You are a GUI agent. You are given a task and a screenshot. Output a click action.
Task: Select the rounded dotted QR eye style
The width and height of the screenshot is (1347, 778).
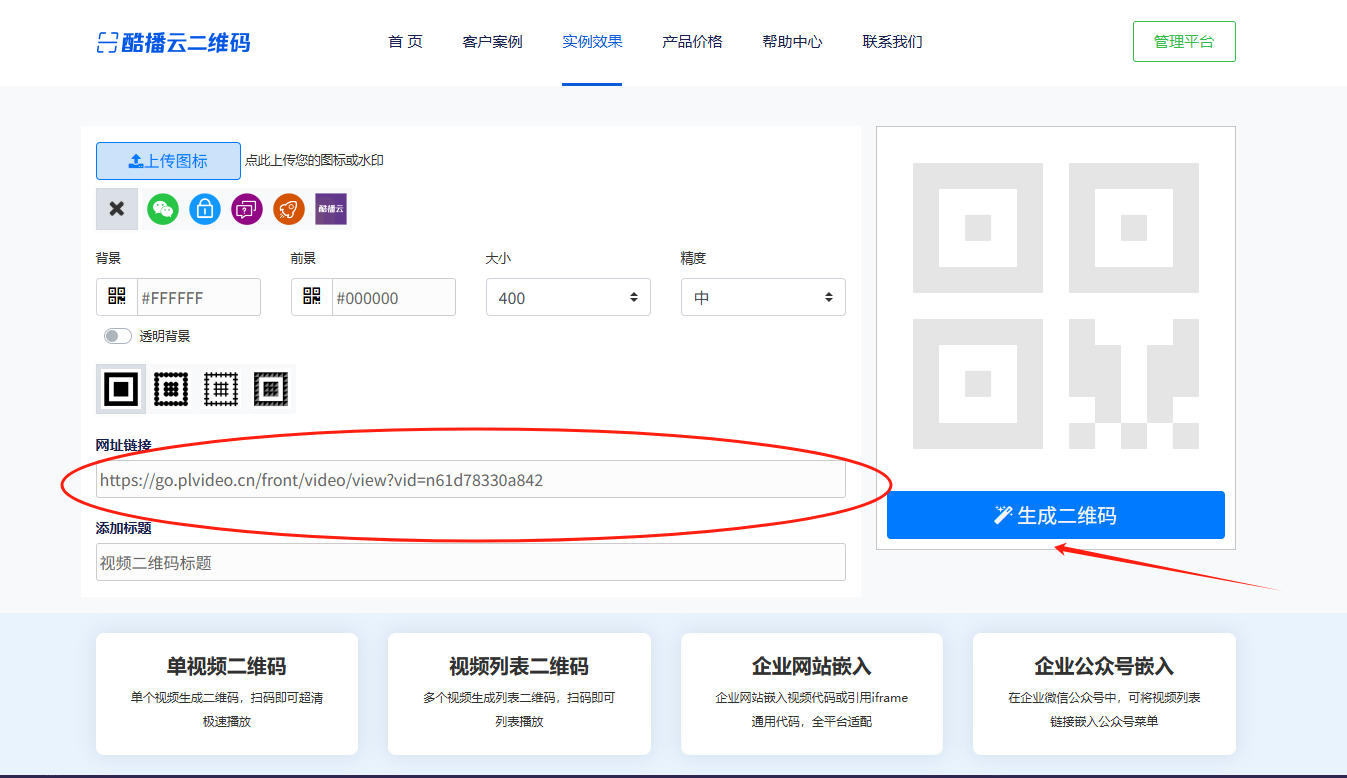(171, 388)
